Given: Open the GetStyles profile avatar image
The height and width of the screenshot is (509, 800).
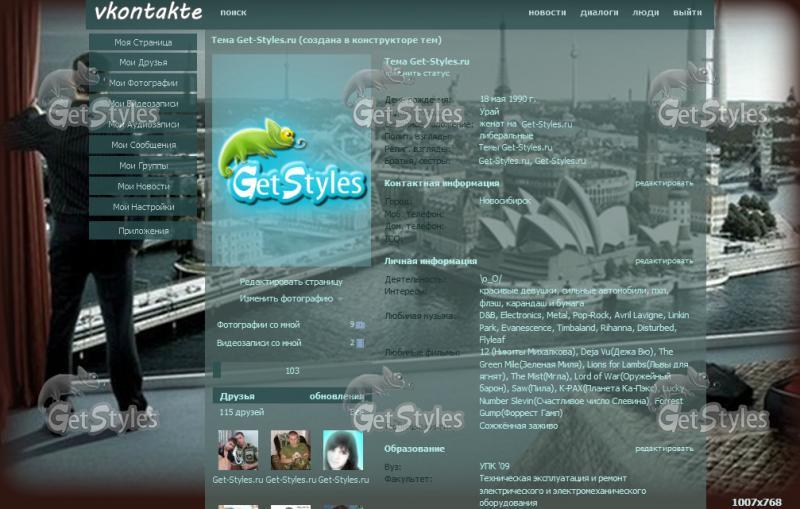Looking at the screenshot, I should [291, 160].
